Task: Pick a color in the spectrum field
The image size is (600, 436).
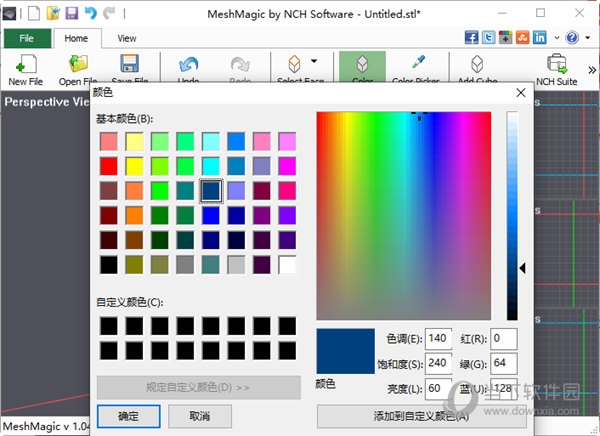Action: coord(404,216)
